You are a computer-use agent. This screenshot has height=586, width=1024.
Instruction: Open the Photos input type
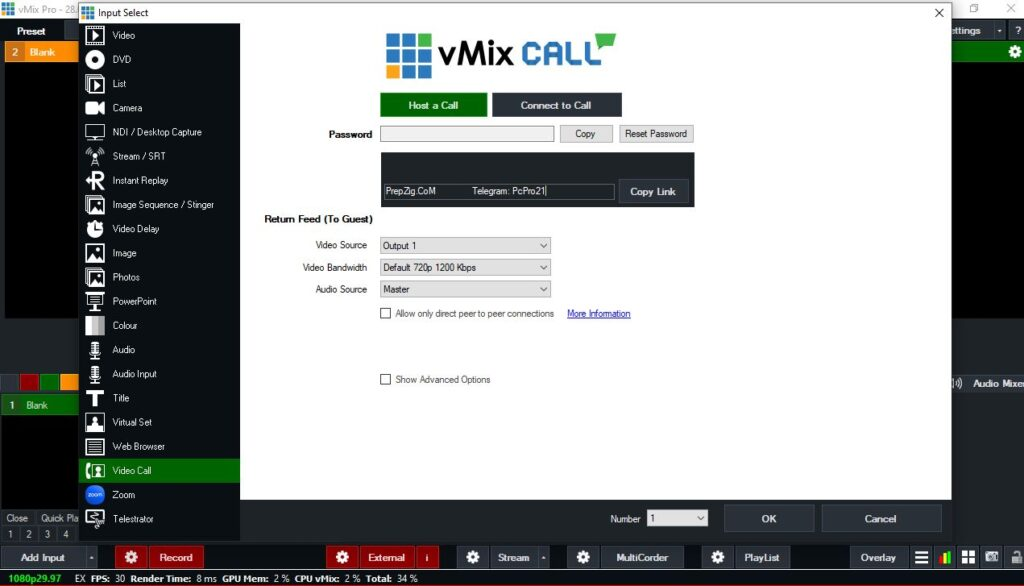pos(159,277)
